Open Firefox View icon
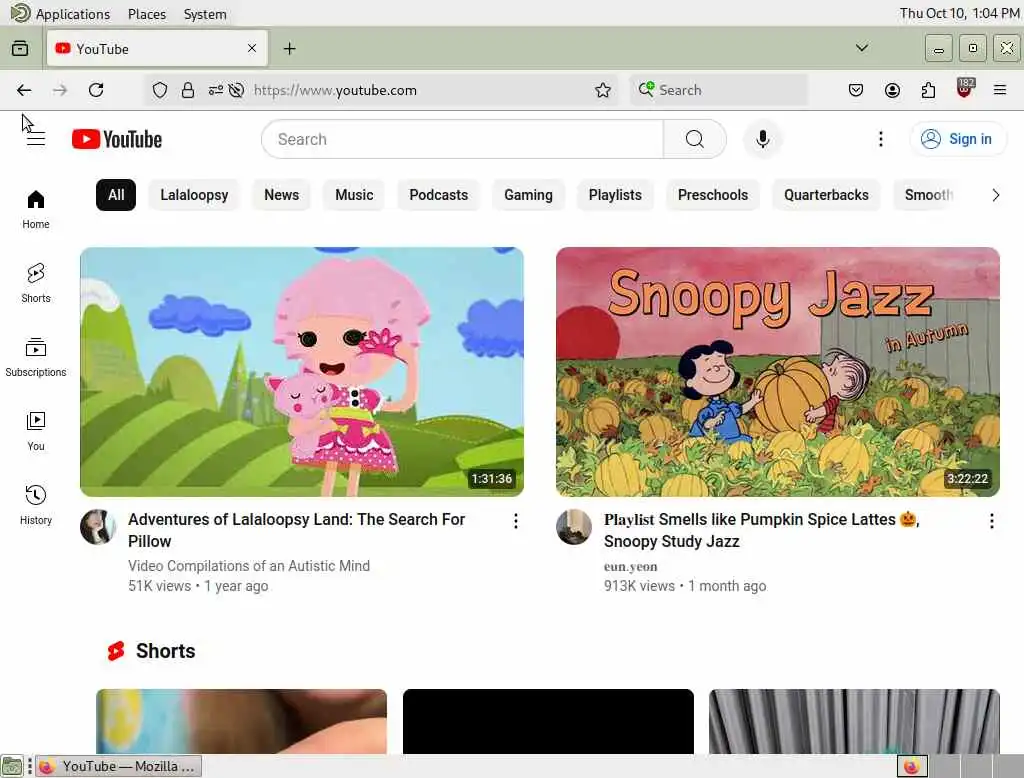This screenshot has width=1024, height=778. (20, 49)
